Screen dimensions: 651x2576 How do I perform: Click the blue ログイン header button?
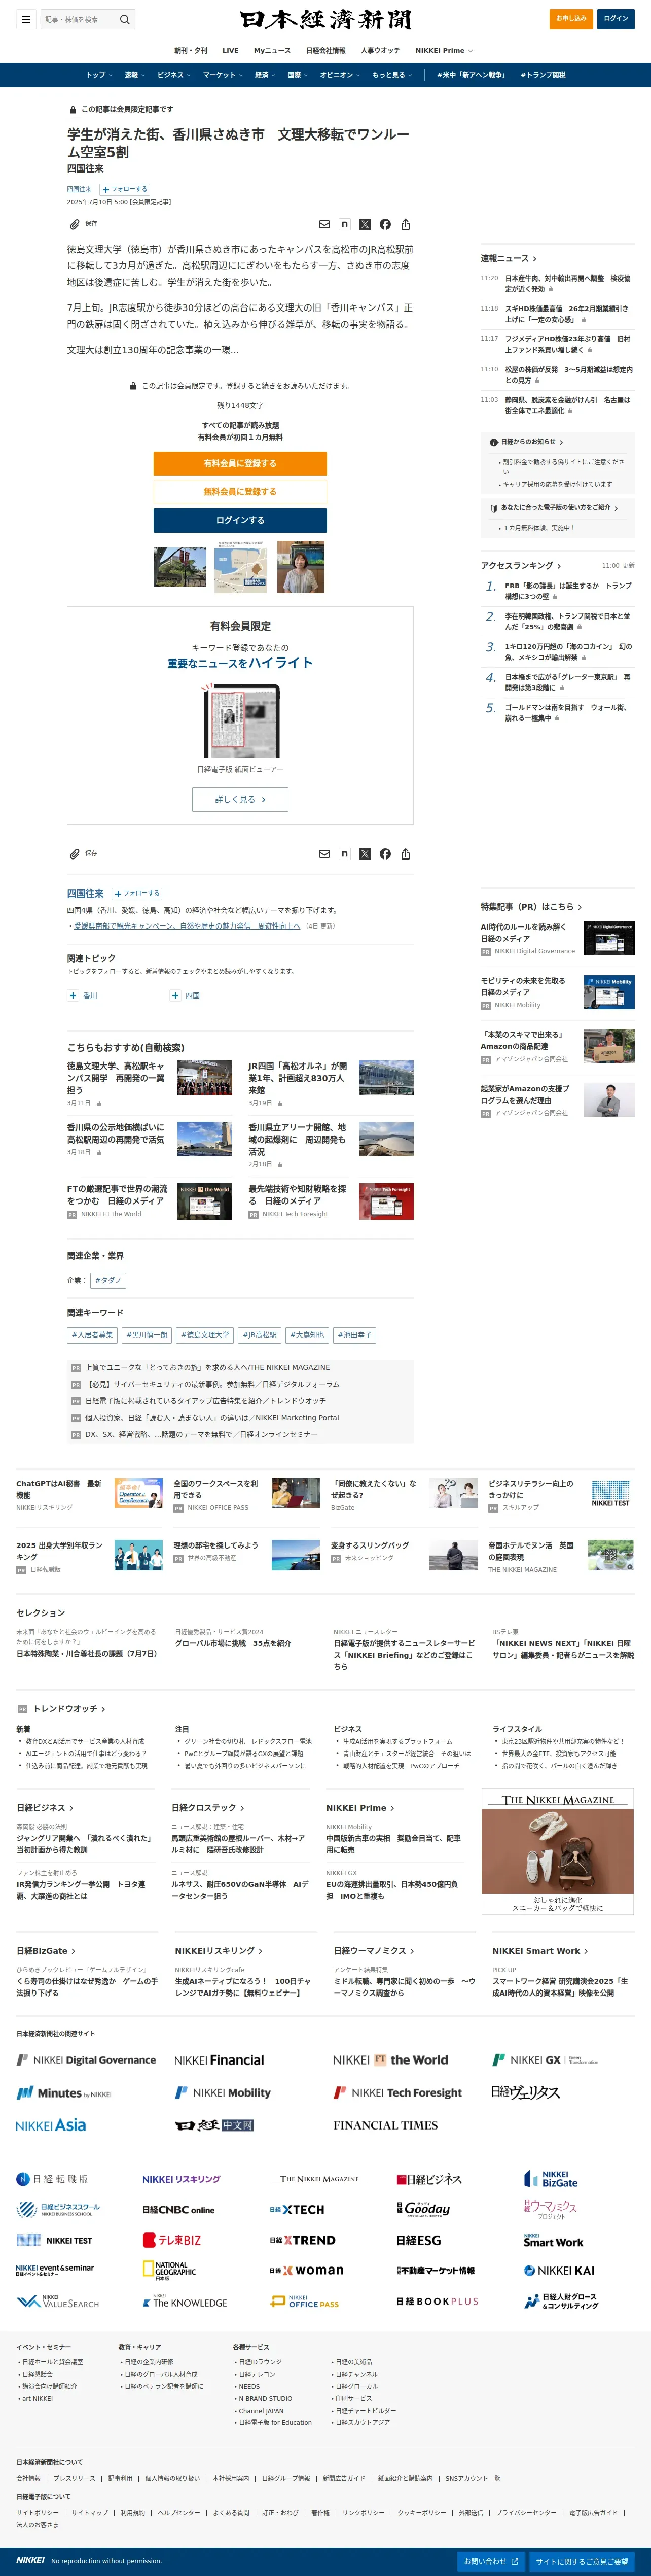click(x=616, y=19)
